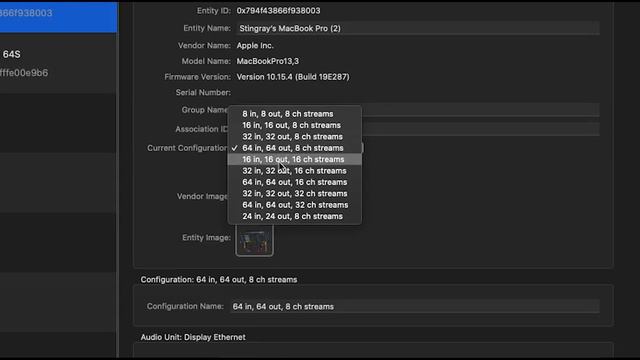
Task: Select '8 in, 8 out, 8 ch streams' option
Action: pyautogui.click(x=294, y=114)
